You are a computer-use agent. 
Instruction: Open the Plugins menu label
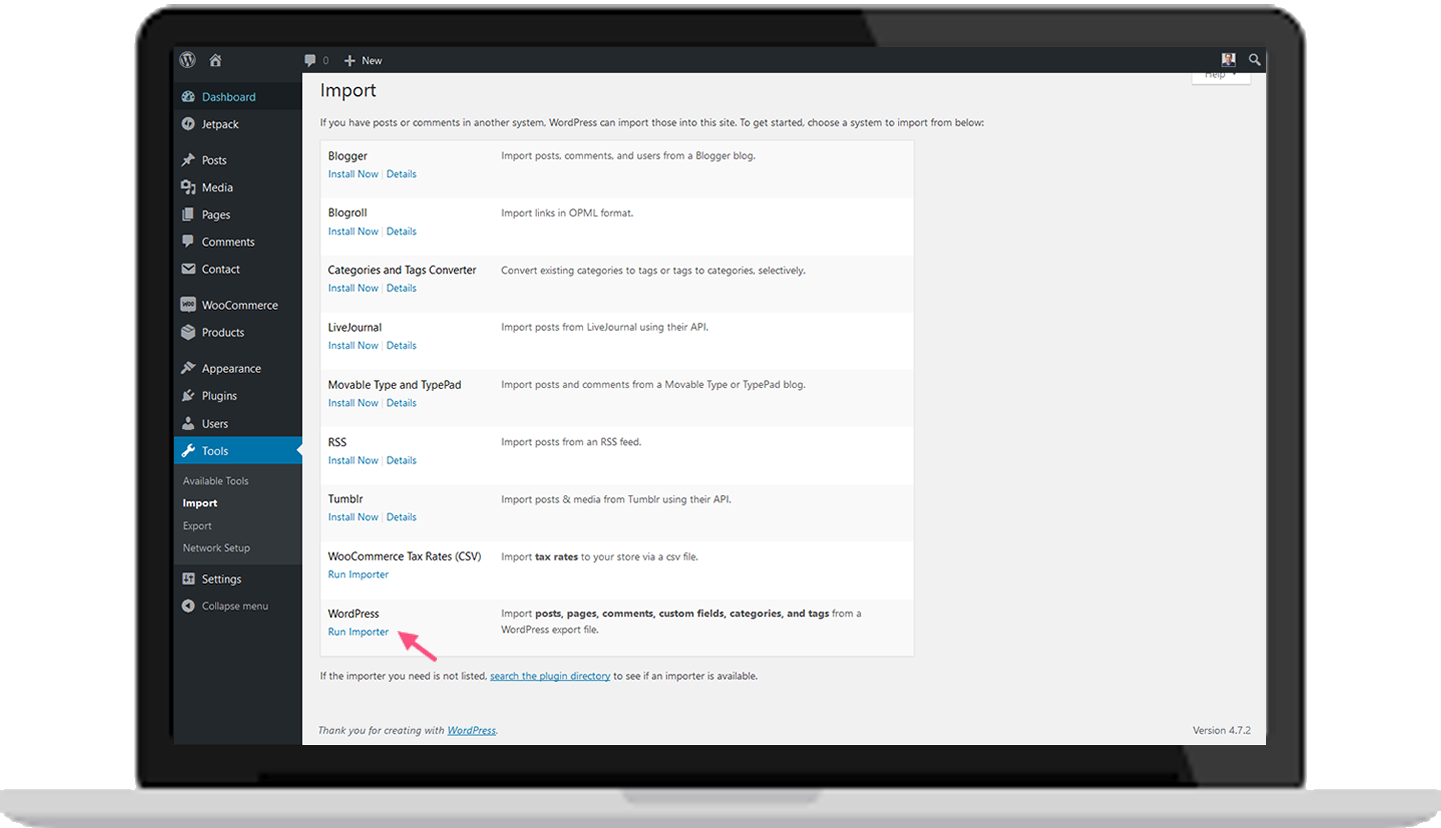pyautogui.click(x=219, y=396)
